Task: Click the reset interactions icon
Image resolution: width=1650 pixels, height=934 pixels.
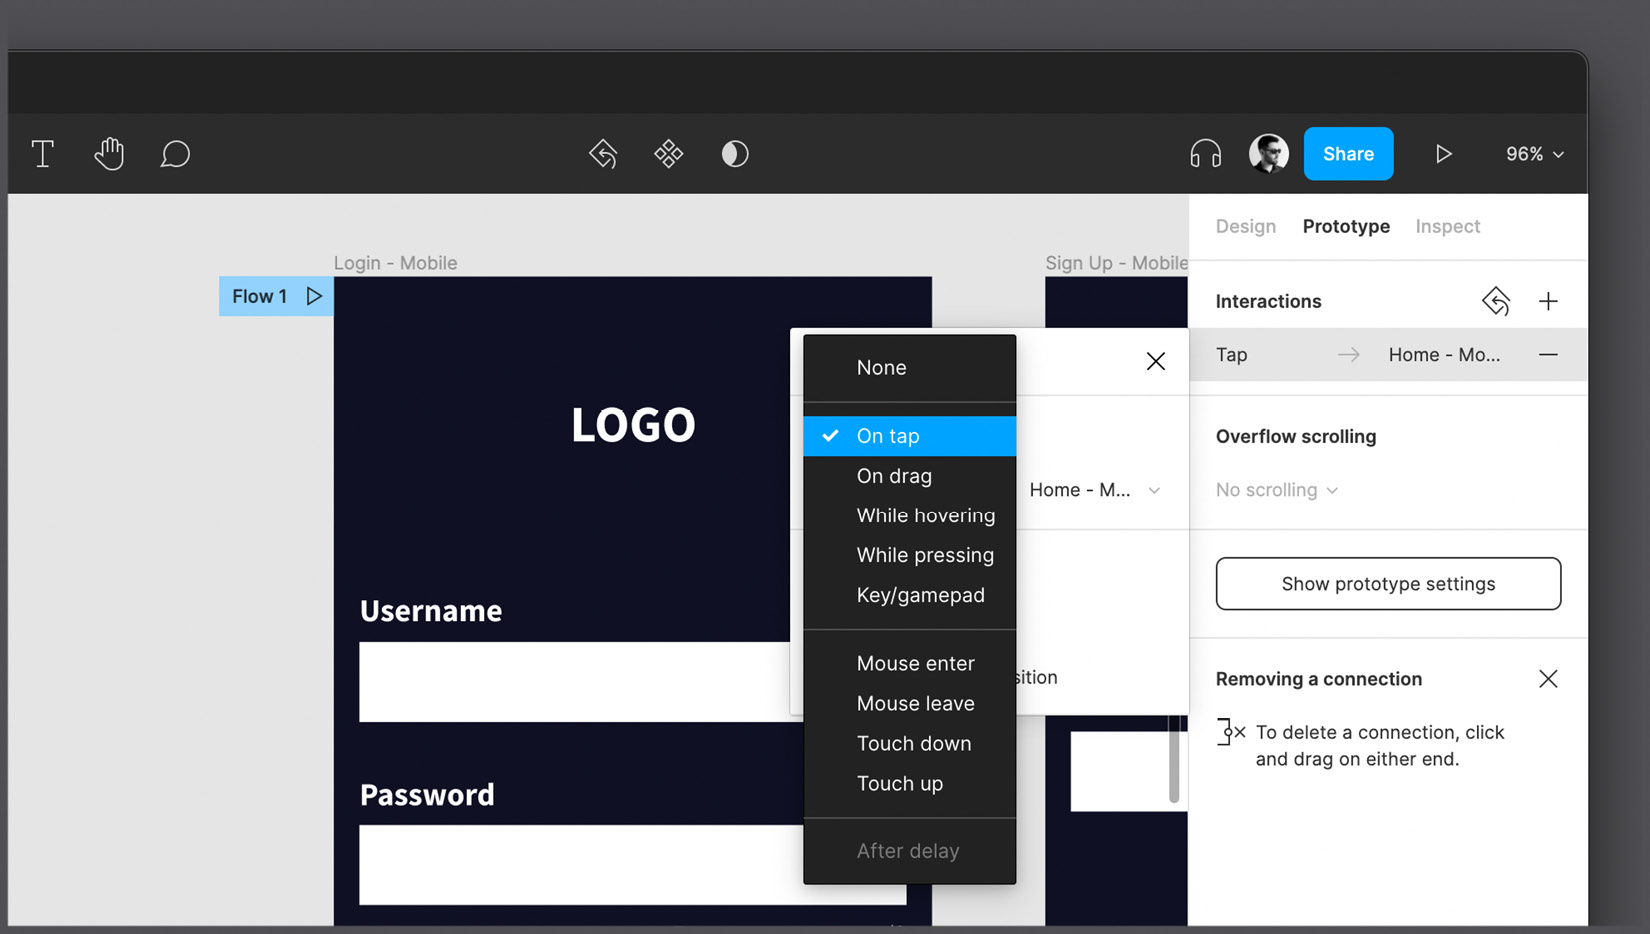Action: tap(1496, 301)
